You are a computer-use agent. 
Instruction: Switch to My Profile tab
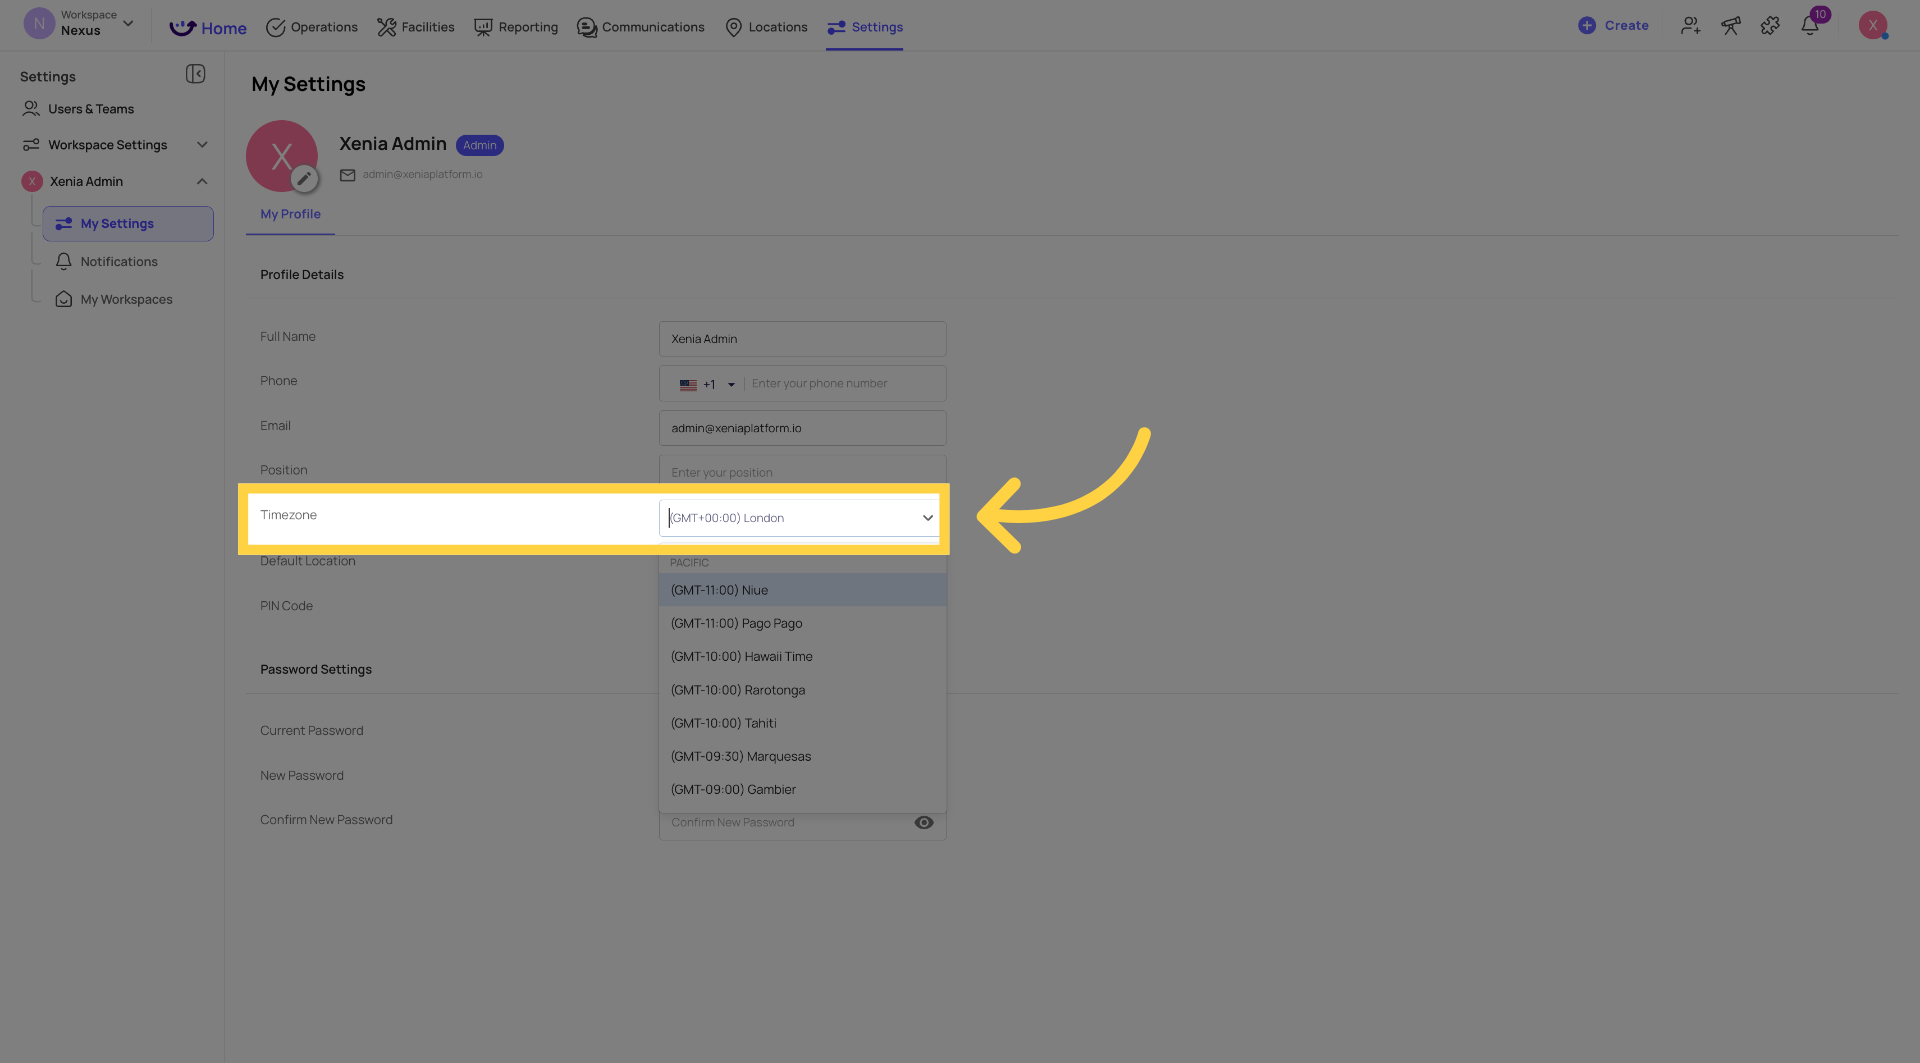coord(290,214)
